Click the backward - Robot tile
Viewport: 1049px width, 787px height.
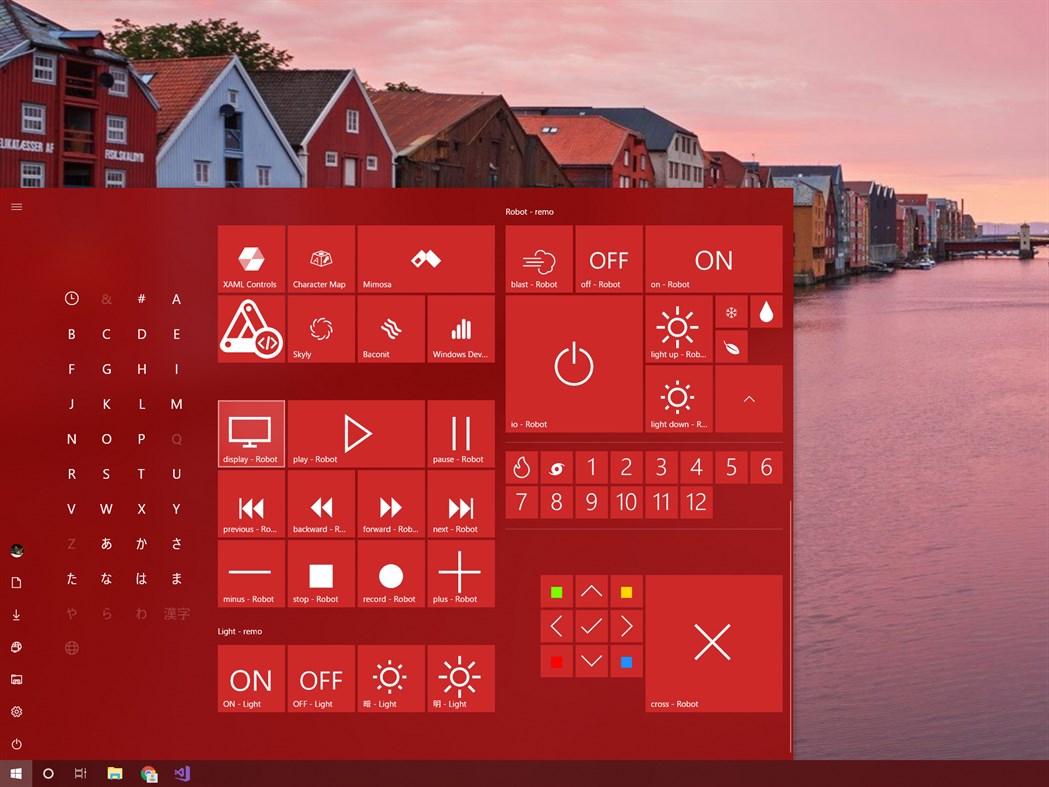321,503
